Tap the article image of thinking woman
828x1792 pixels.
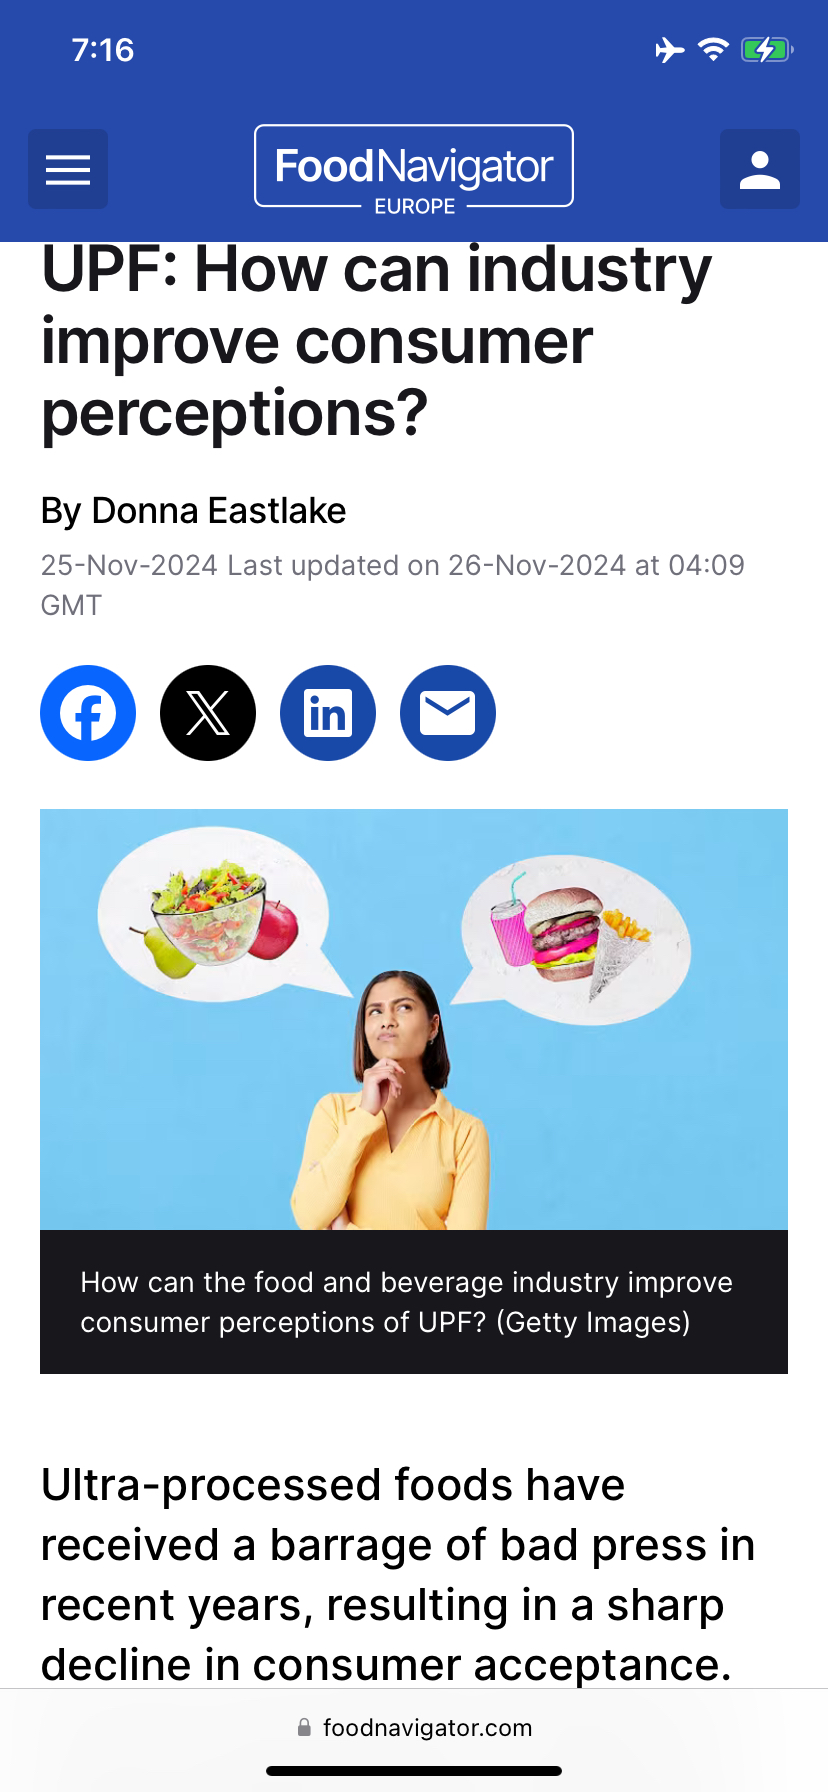pyautogui.click(x=414, y=1019)
